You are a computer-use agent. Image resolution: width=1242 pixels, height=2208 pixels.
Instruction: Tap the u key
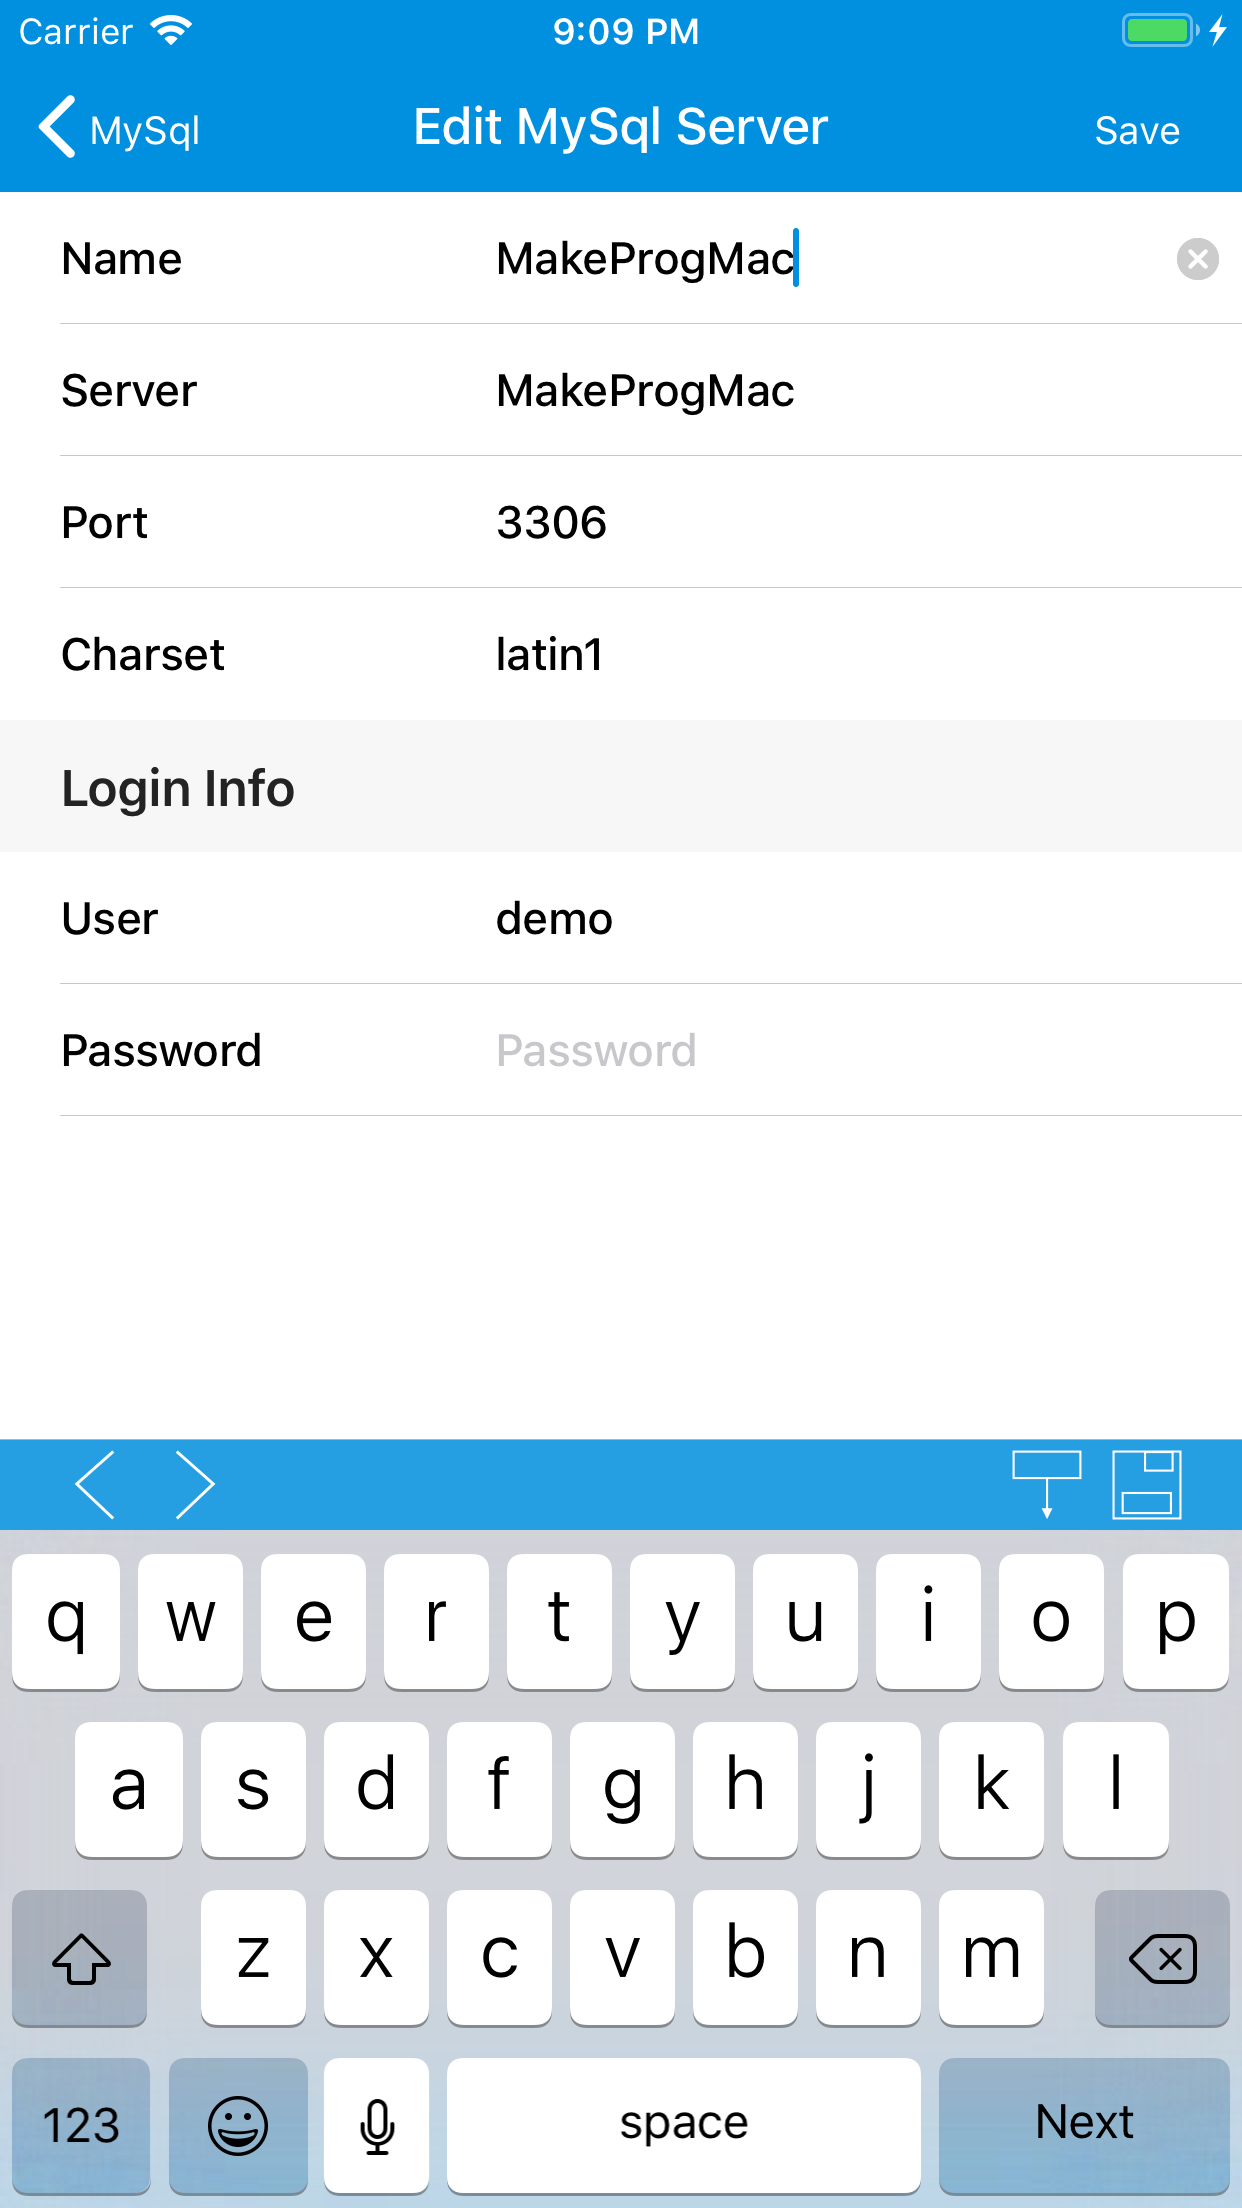click(805, 1621)
